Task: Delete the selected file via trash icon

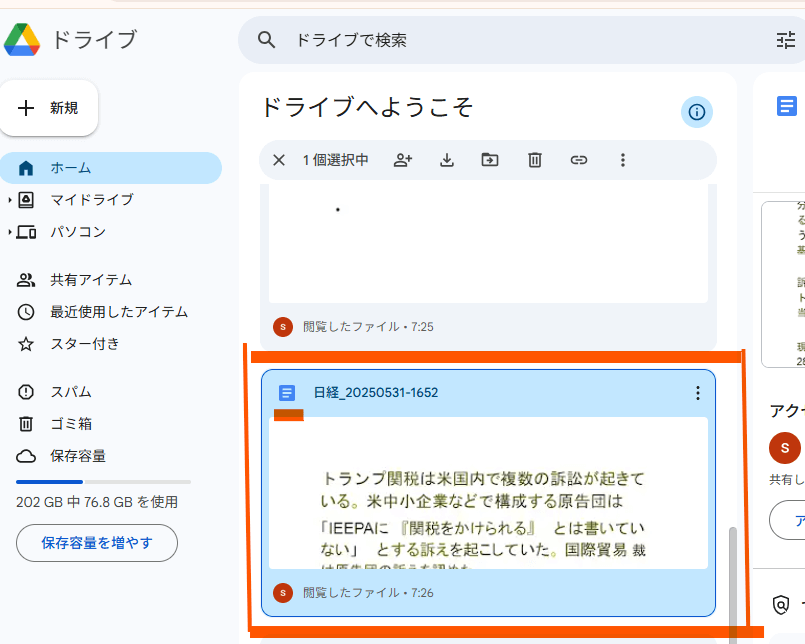Action: [x=534, y=160]
